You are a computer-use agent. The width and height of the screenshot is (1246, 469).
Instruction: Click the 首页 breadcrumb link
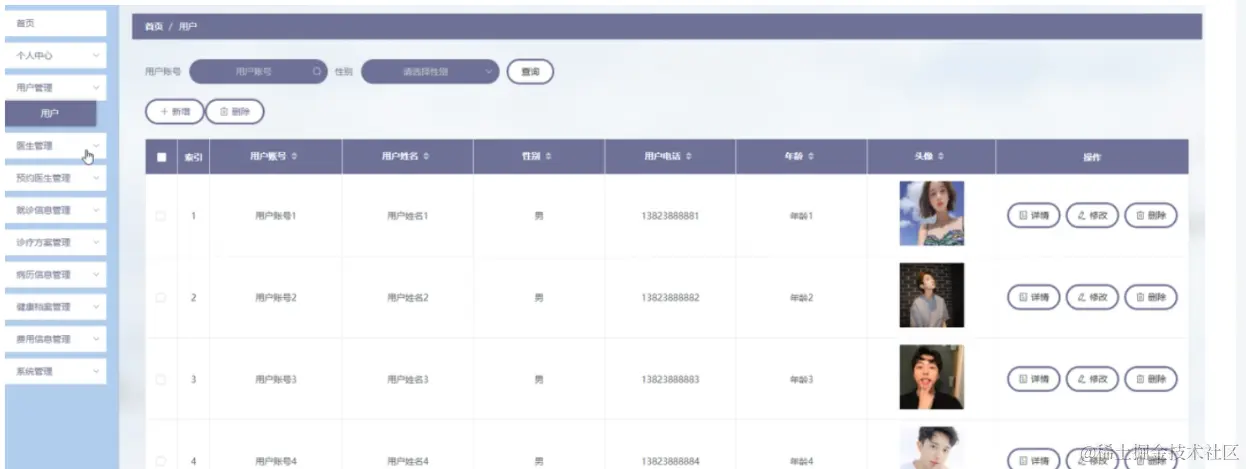coord(153,27)
